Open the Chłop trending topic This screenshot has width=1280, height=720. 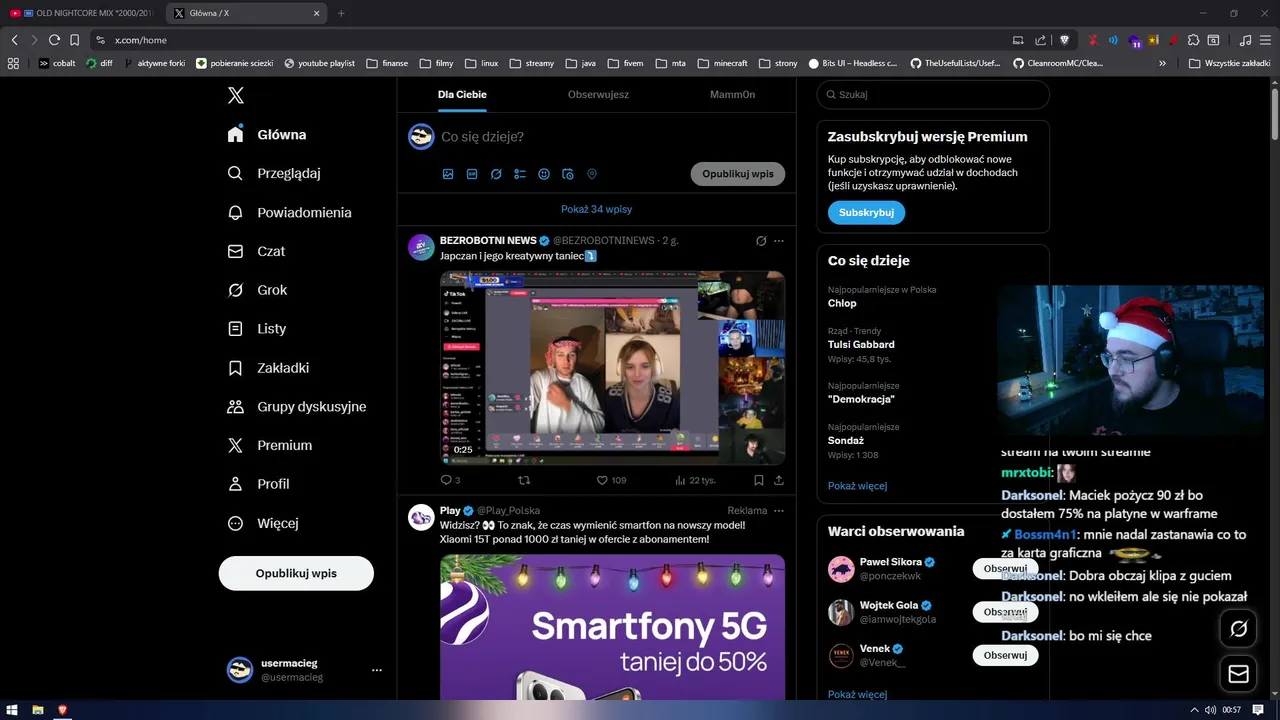842,303
